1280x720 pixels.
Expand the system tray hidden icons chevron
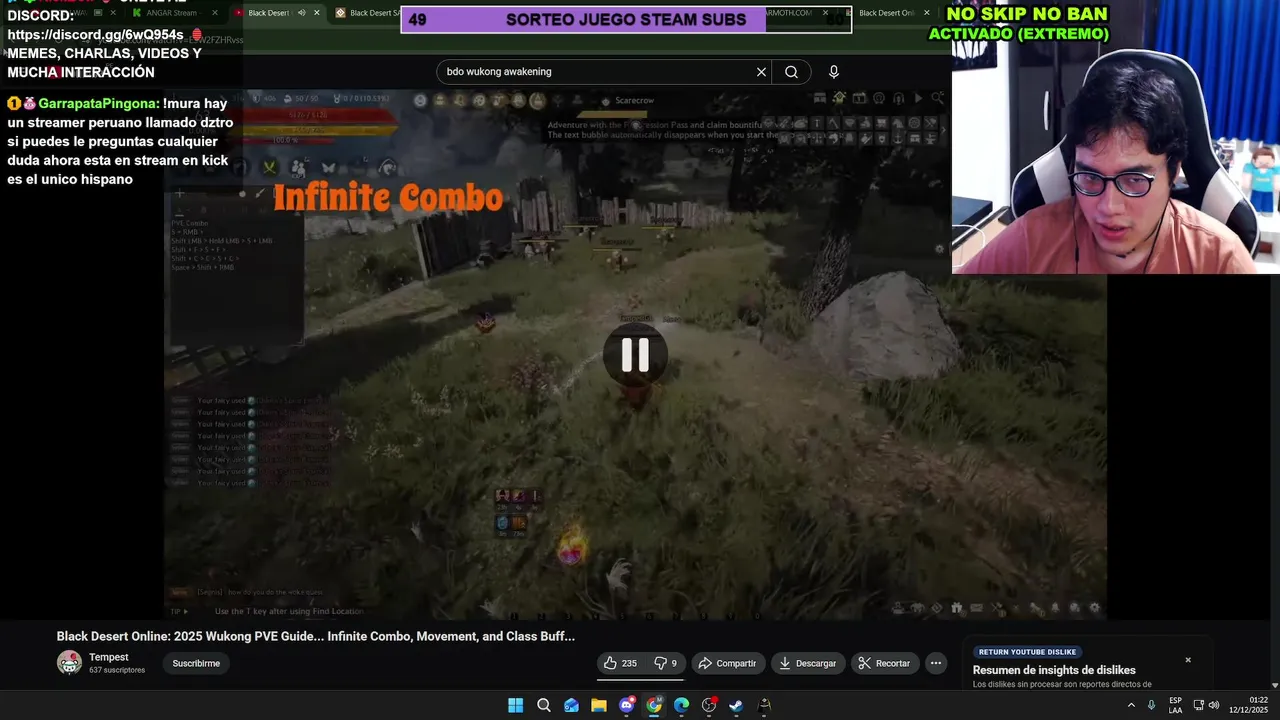tap(1131, 705)
